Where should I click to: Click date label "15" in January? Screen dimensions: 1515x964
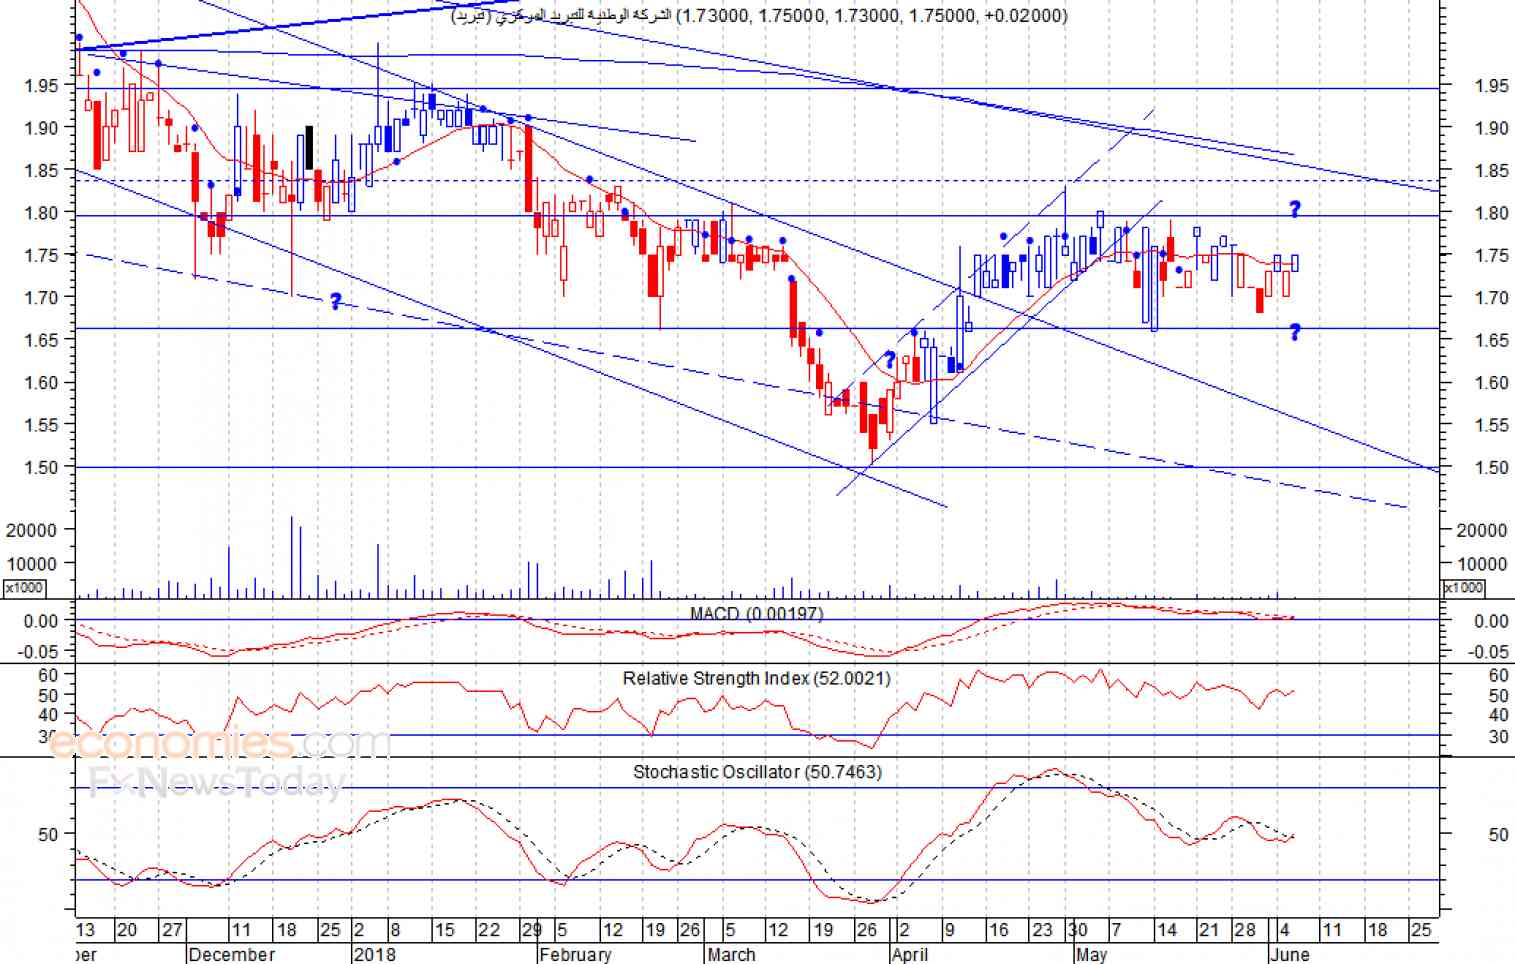445,930
